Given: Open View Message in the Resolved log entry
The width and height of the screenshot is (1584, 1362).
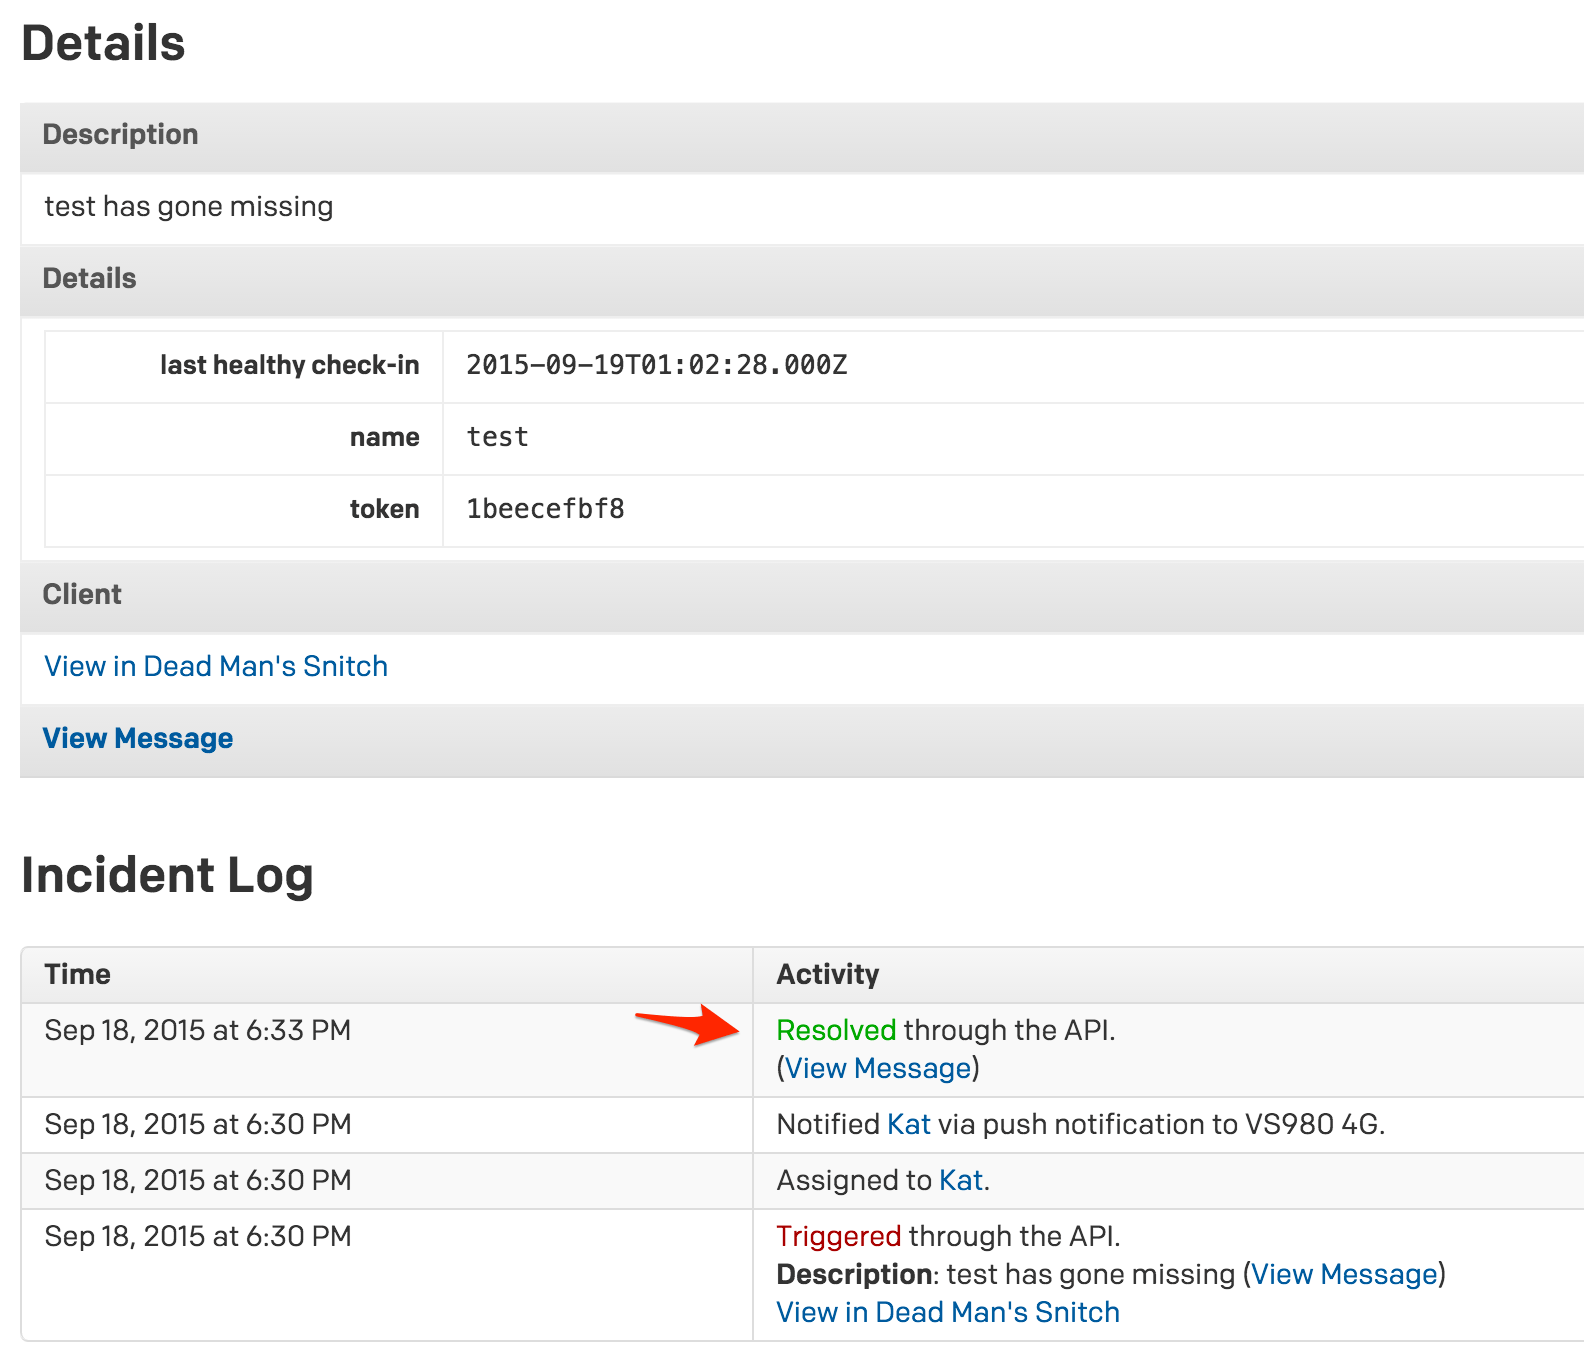Looking at the screenshot, I should click(x=878, y=1068).
